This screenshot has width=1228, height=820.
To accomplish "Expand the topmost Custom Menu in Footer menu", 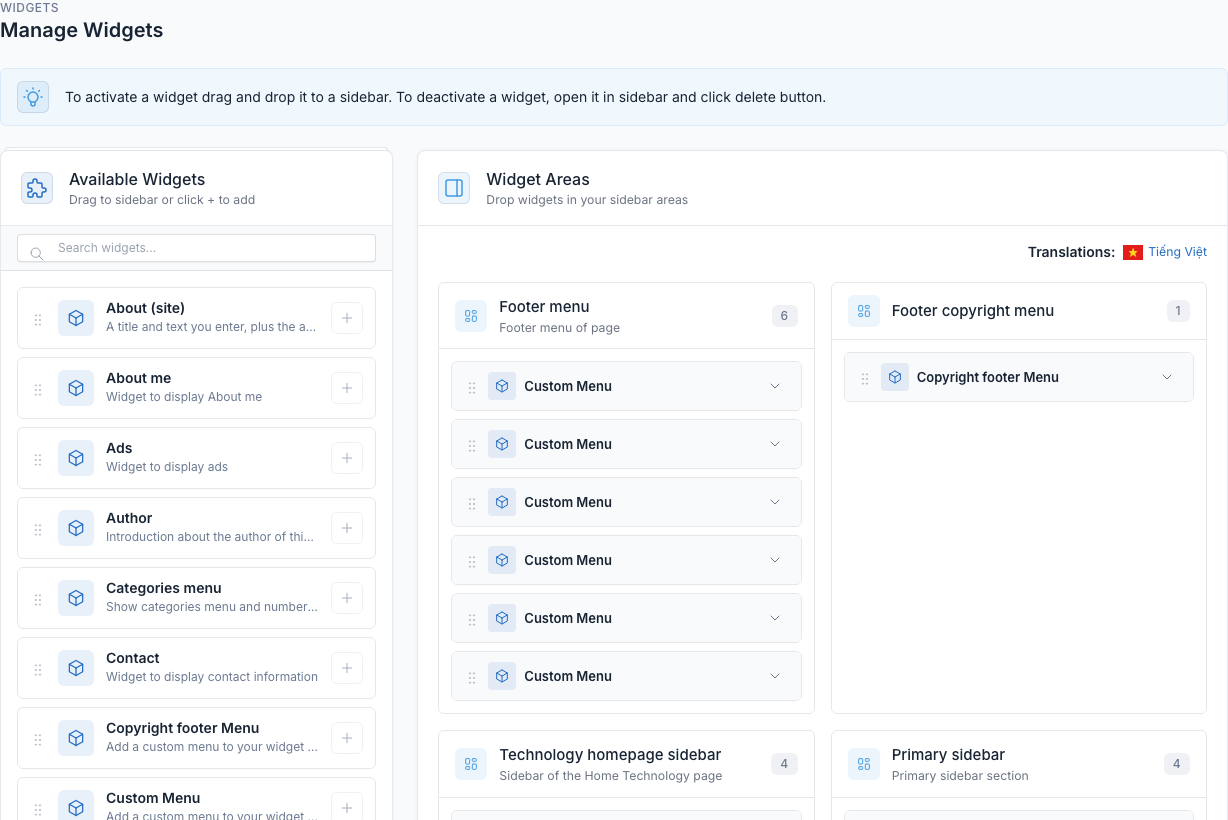I will 775,386.
